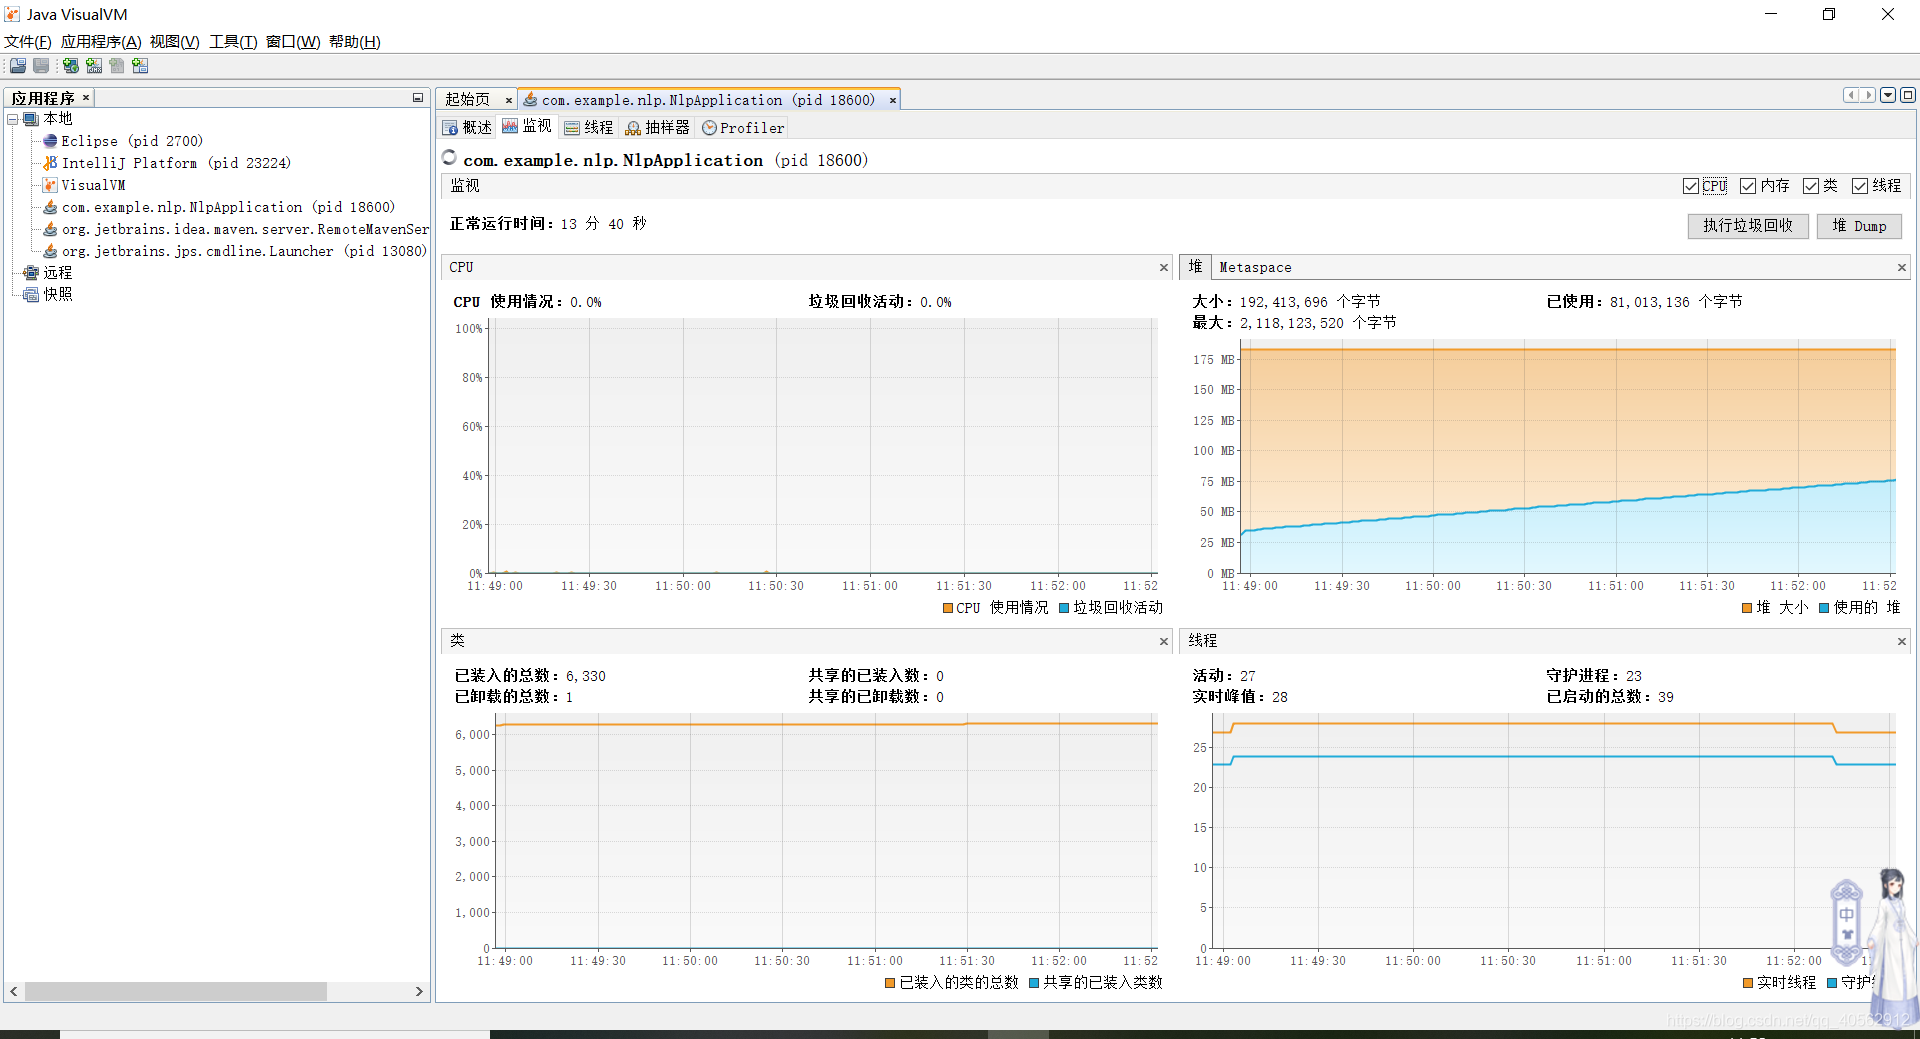Click the Add Application Snapshot toolbar icon
This screenshot has width=1920, height=1039.
(140, 66)
